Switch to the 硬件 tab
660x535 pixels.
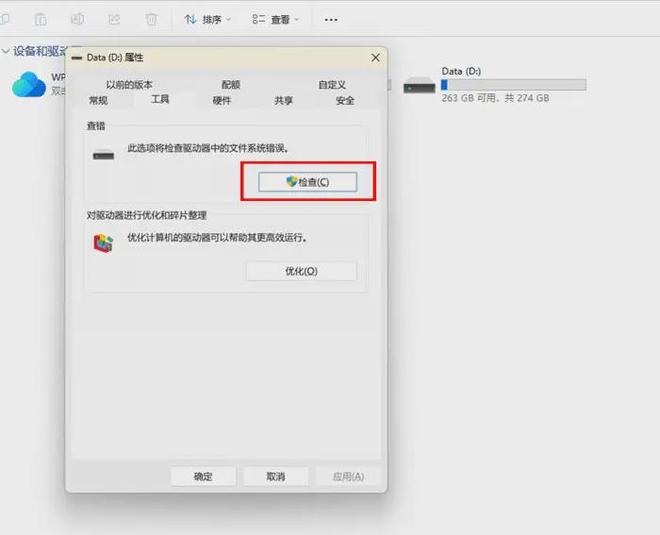(x=222, y=100)
